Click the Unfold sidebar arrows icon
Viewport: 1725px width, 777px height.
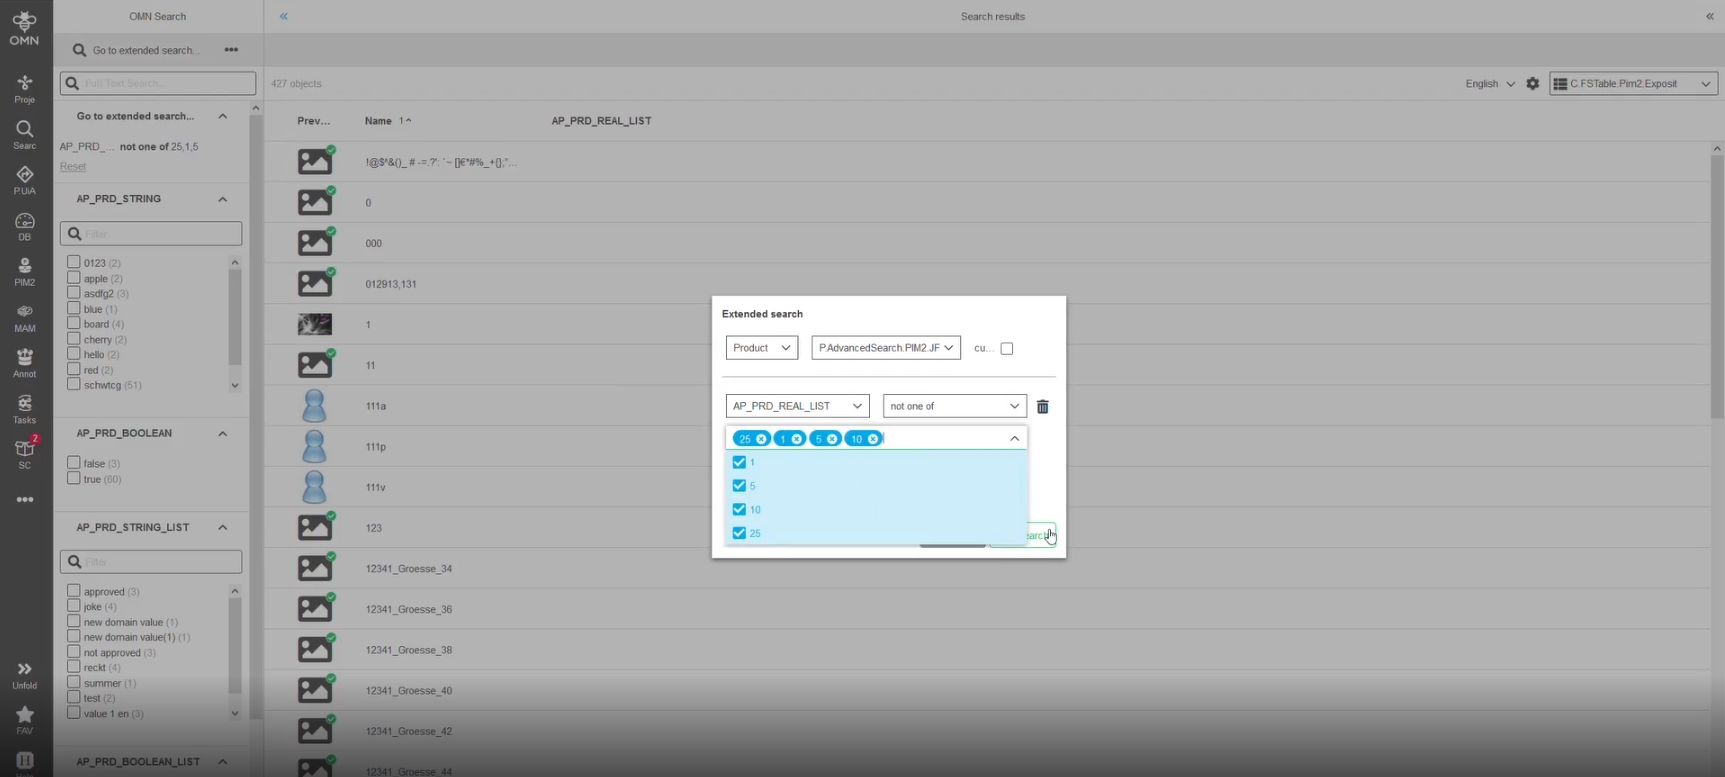pos(24,674)
